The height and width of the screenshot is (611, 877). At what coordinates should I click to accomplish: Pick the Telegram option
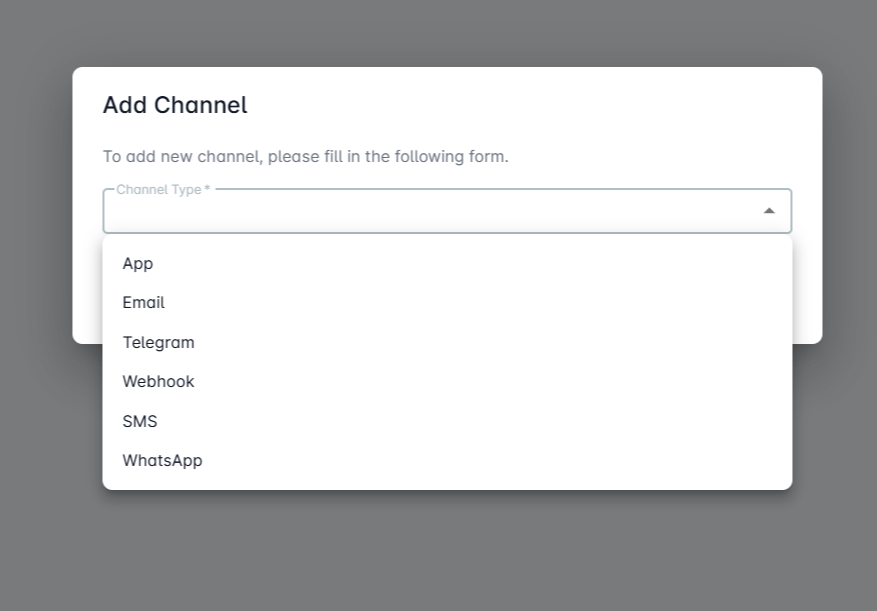[158, 342]
